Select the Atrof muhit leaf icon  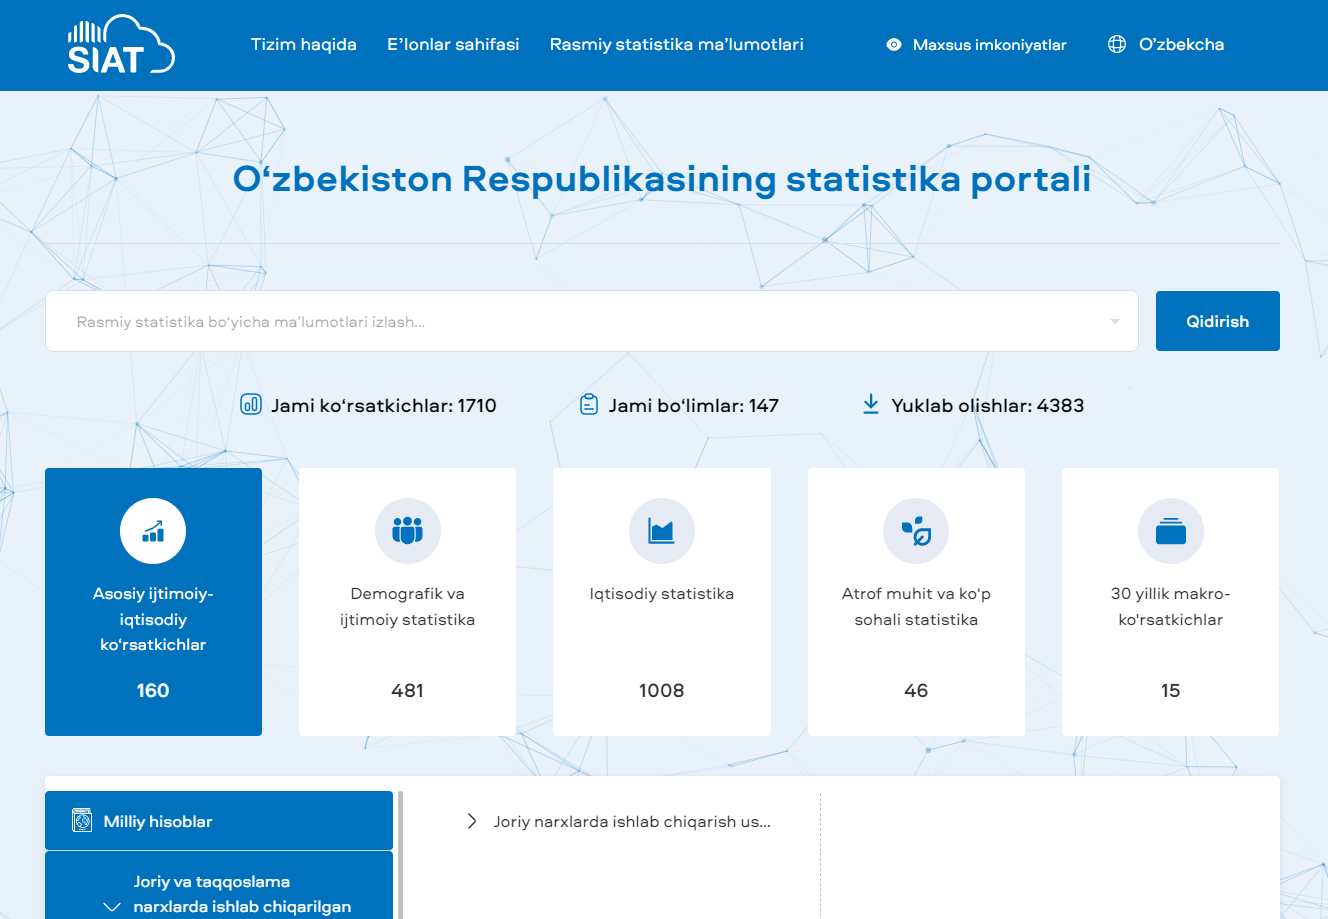coord(916,531)
